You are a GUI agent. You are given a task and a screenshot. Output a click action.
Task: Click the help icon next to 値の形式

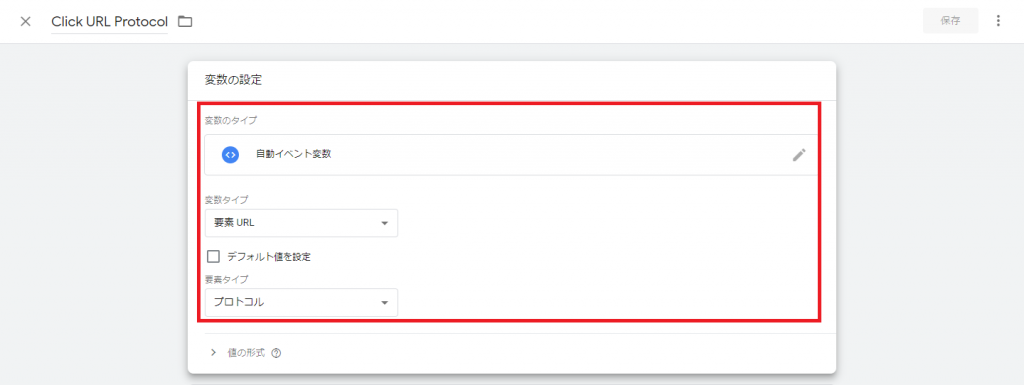[x=276, y=353]
